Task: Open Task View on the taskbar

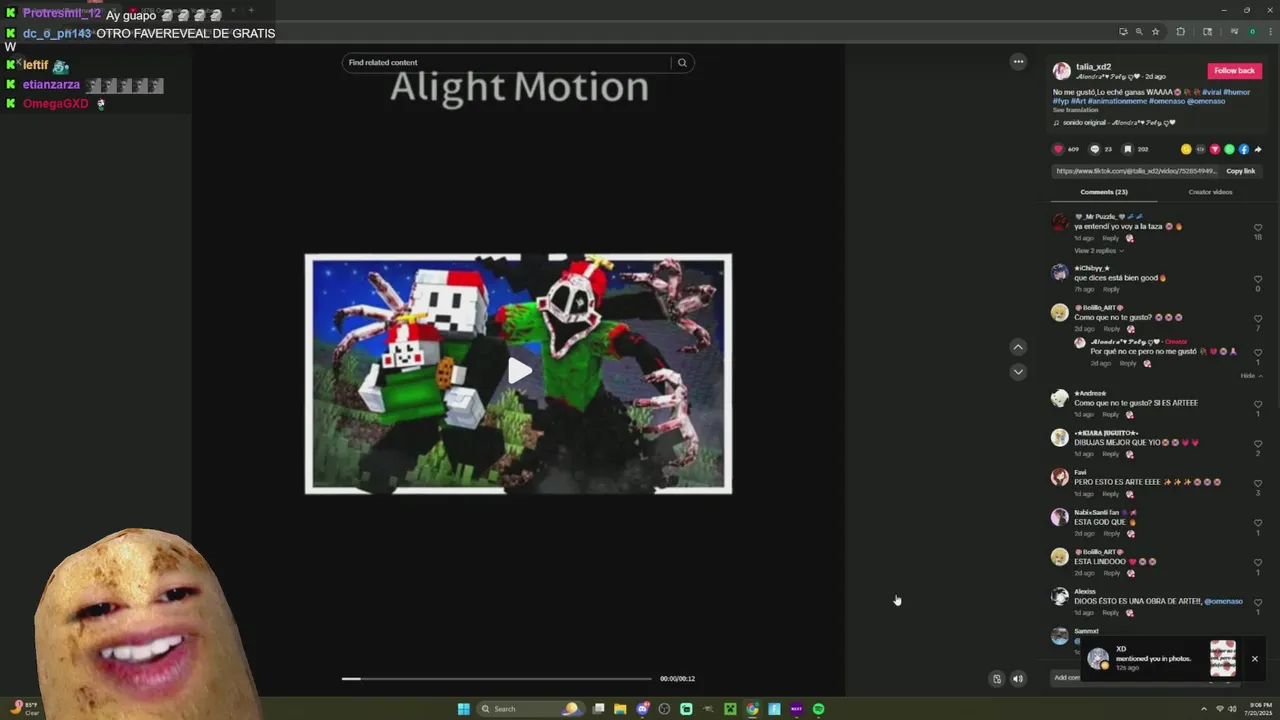Action: [598, 709]
